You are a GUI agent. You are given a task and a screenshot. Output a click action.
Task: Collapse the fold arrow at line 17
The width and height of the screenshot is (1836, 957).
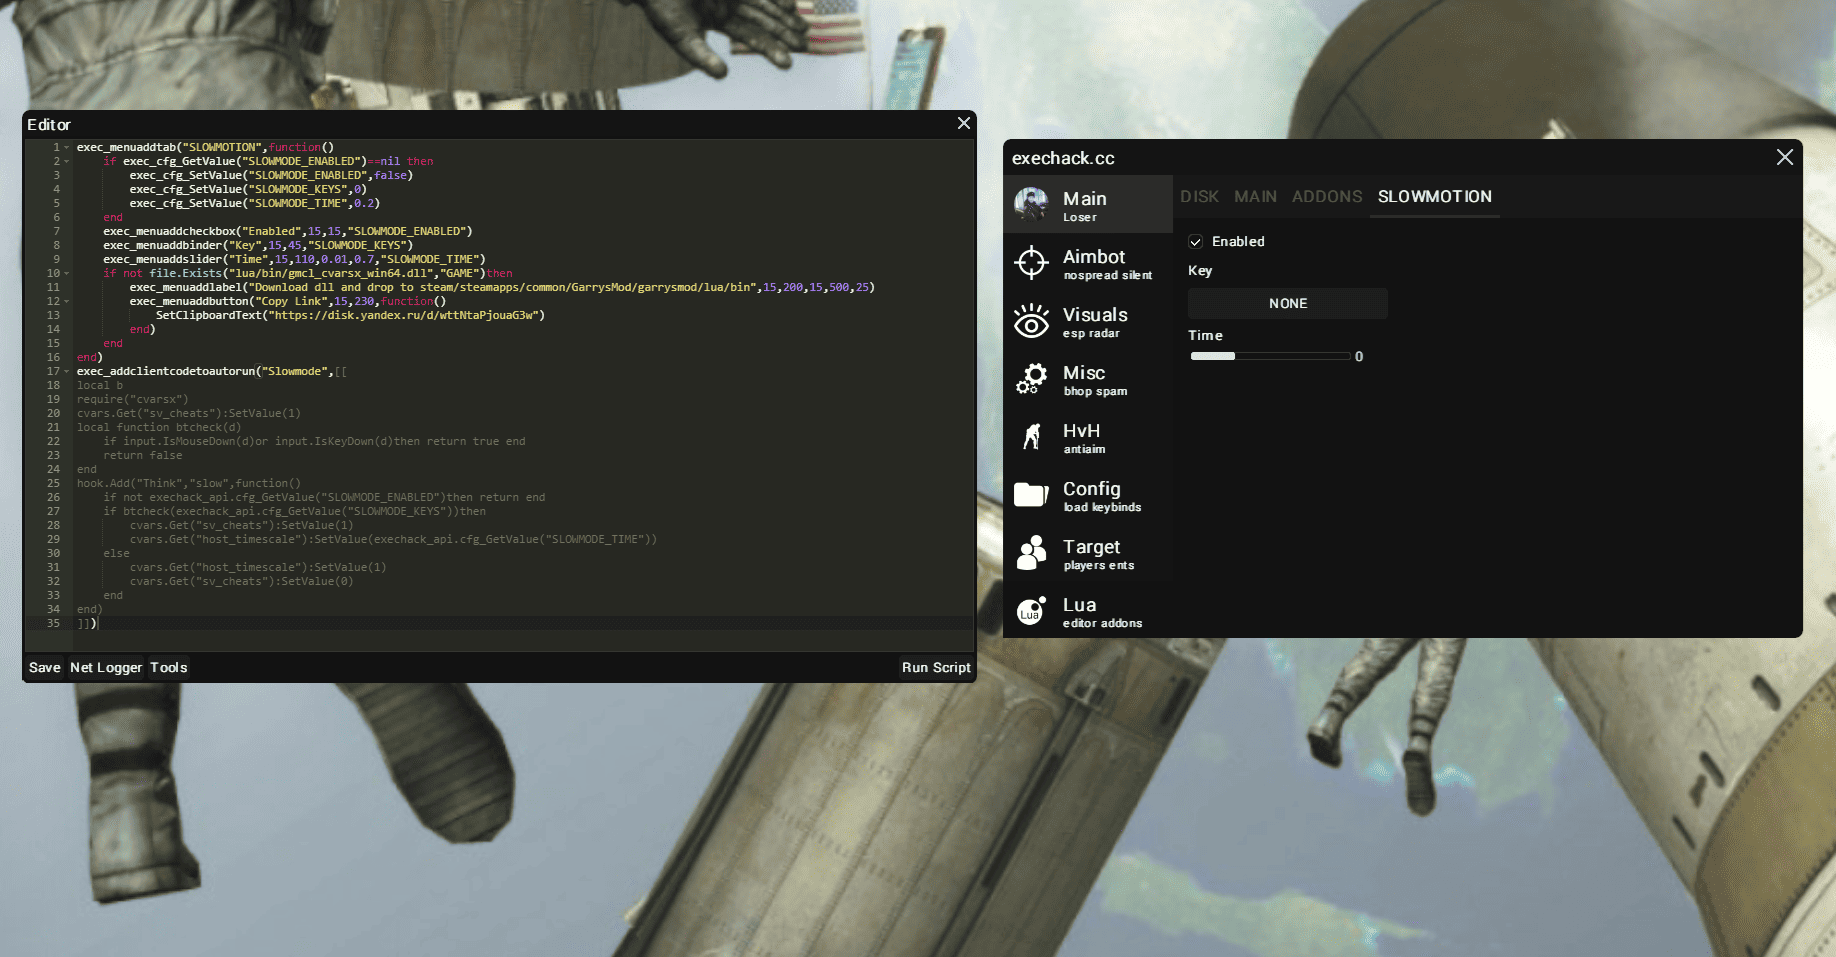pos(67,371)
